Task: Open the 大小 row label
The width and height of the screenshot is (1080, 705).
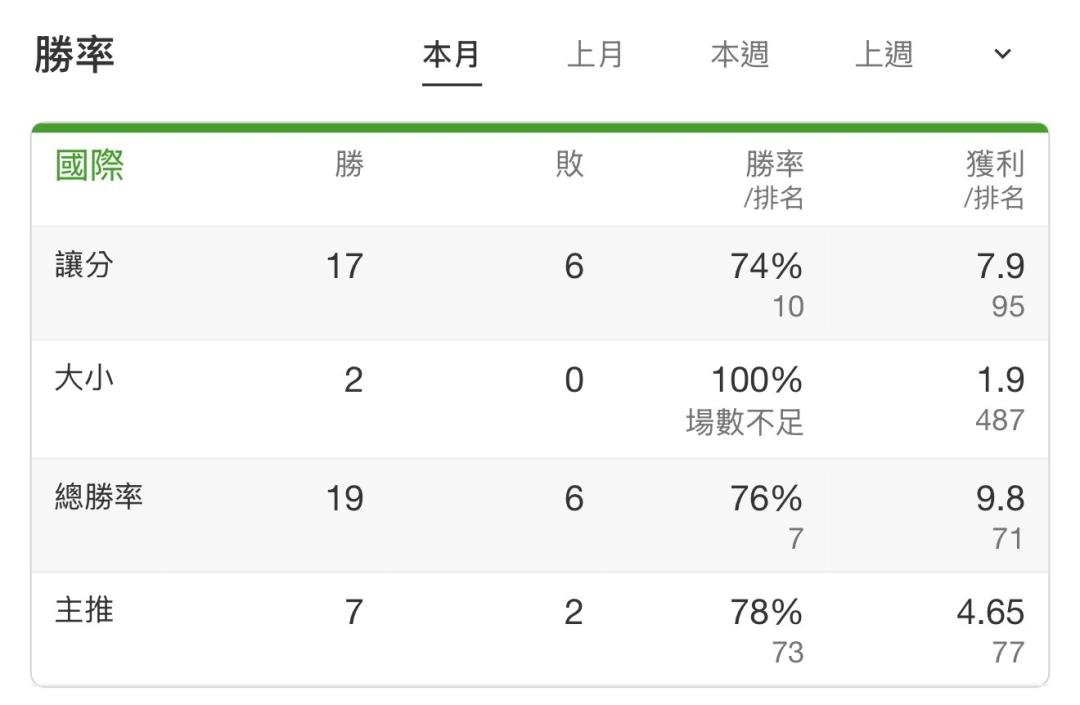Action: point(84,379)
